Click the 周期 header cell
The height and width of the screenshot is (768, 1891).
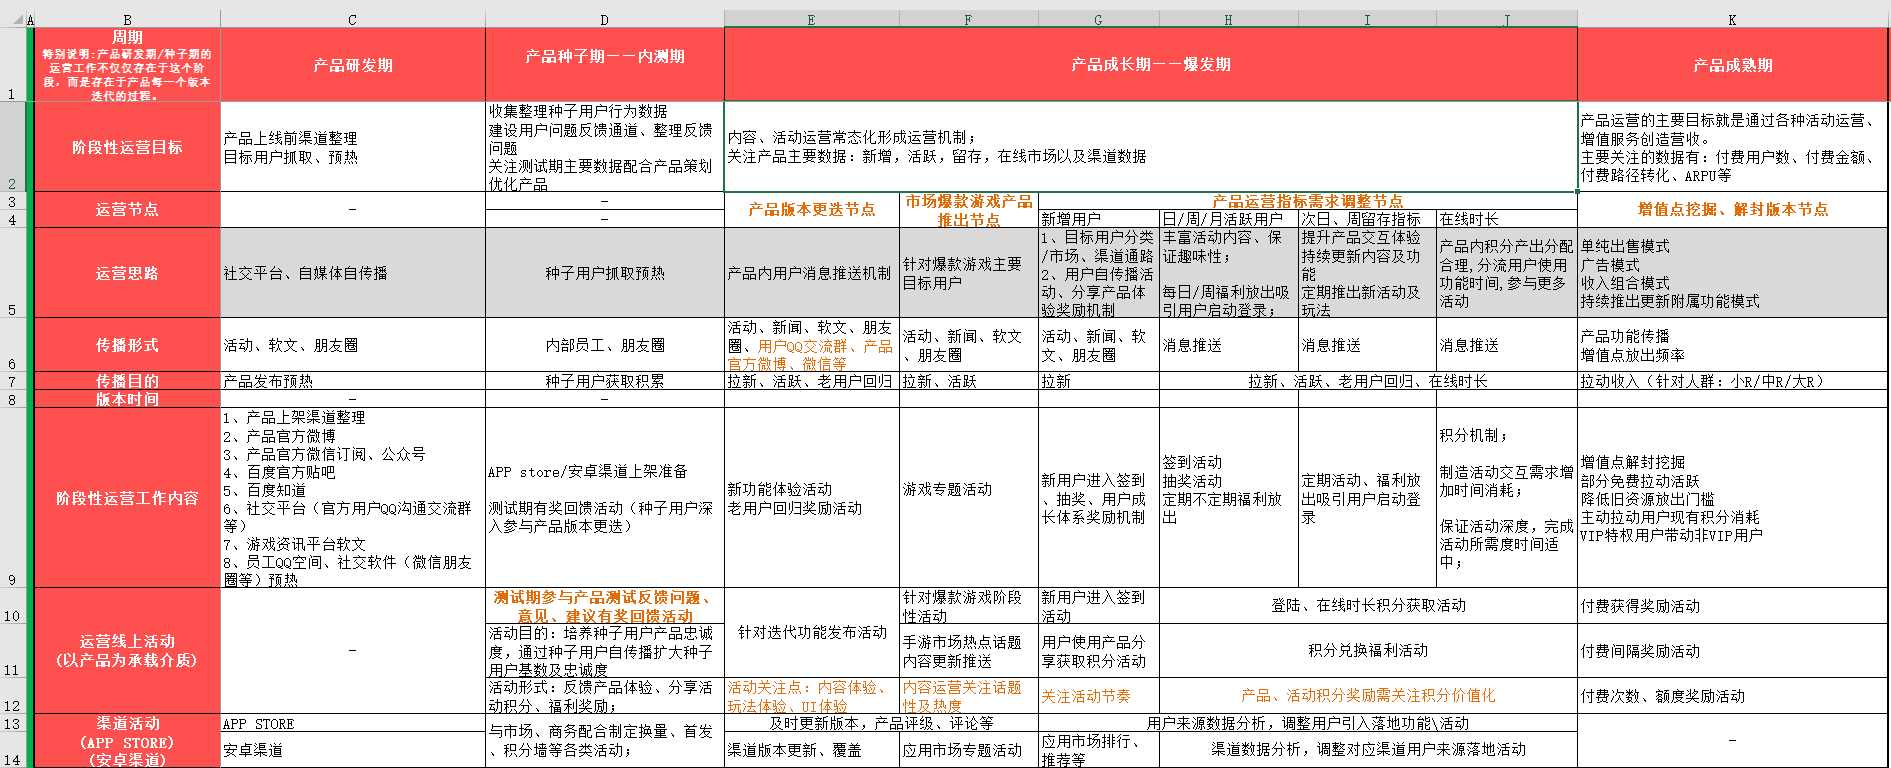coord(127,64)
